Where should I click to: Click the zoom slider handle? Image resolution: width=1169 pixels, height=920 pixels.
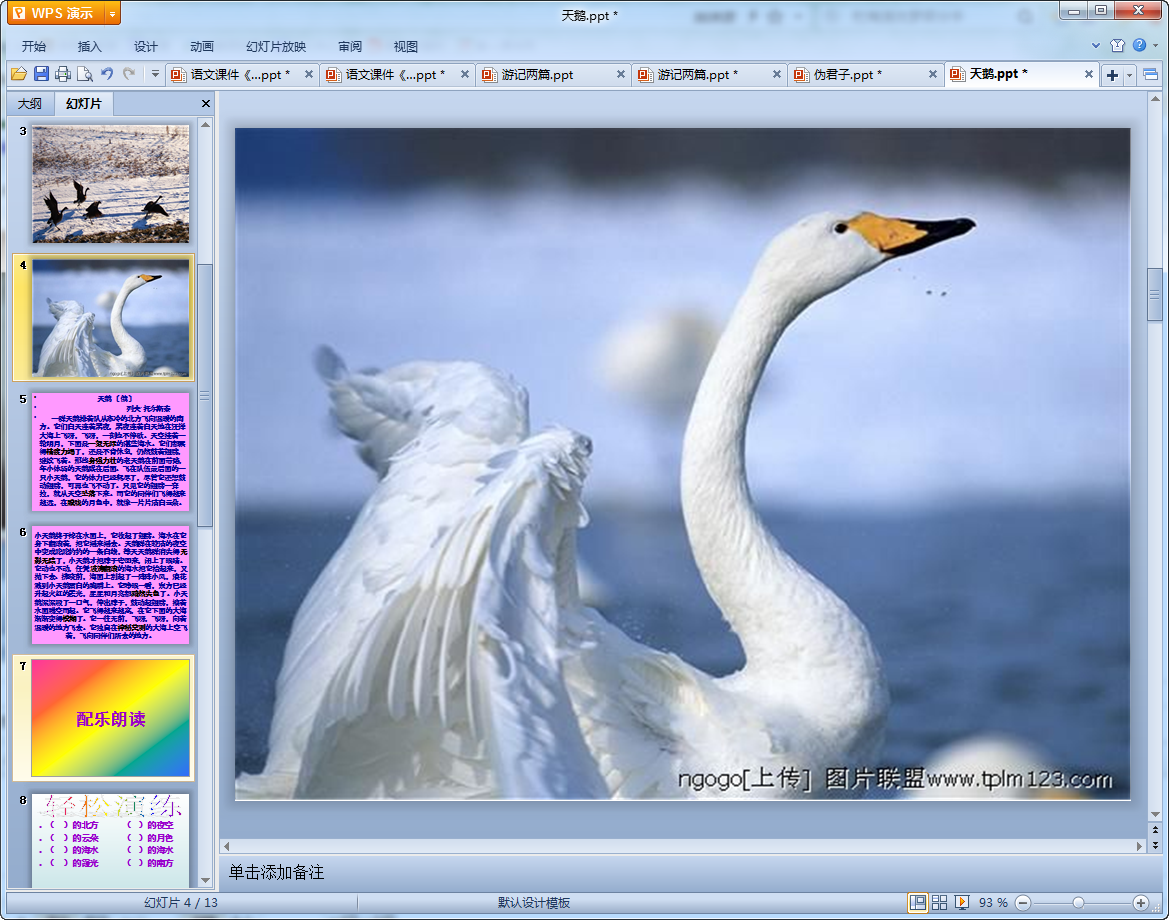coord(1078,902)
